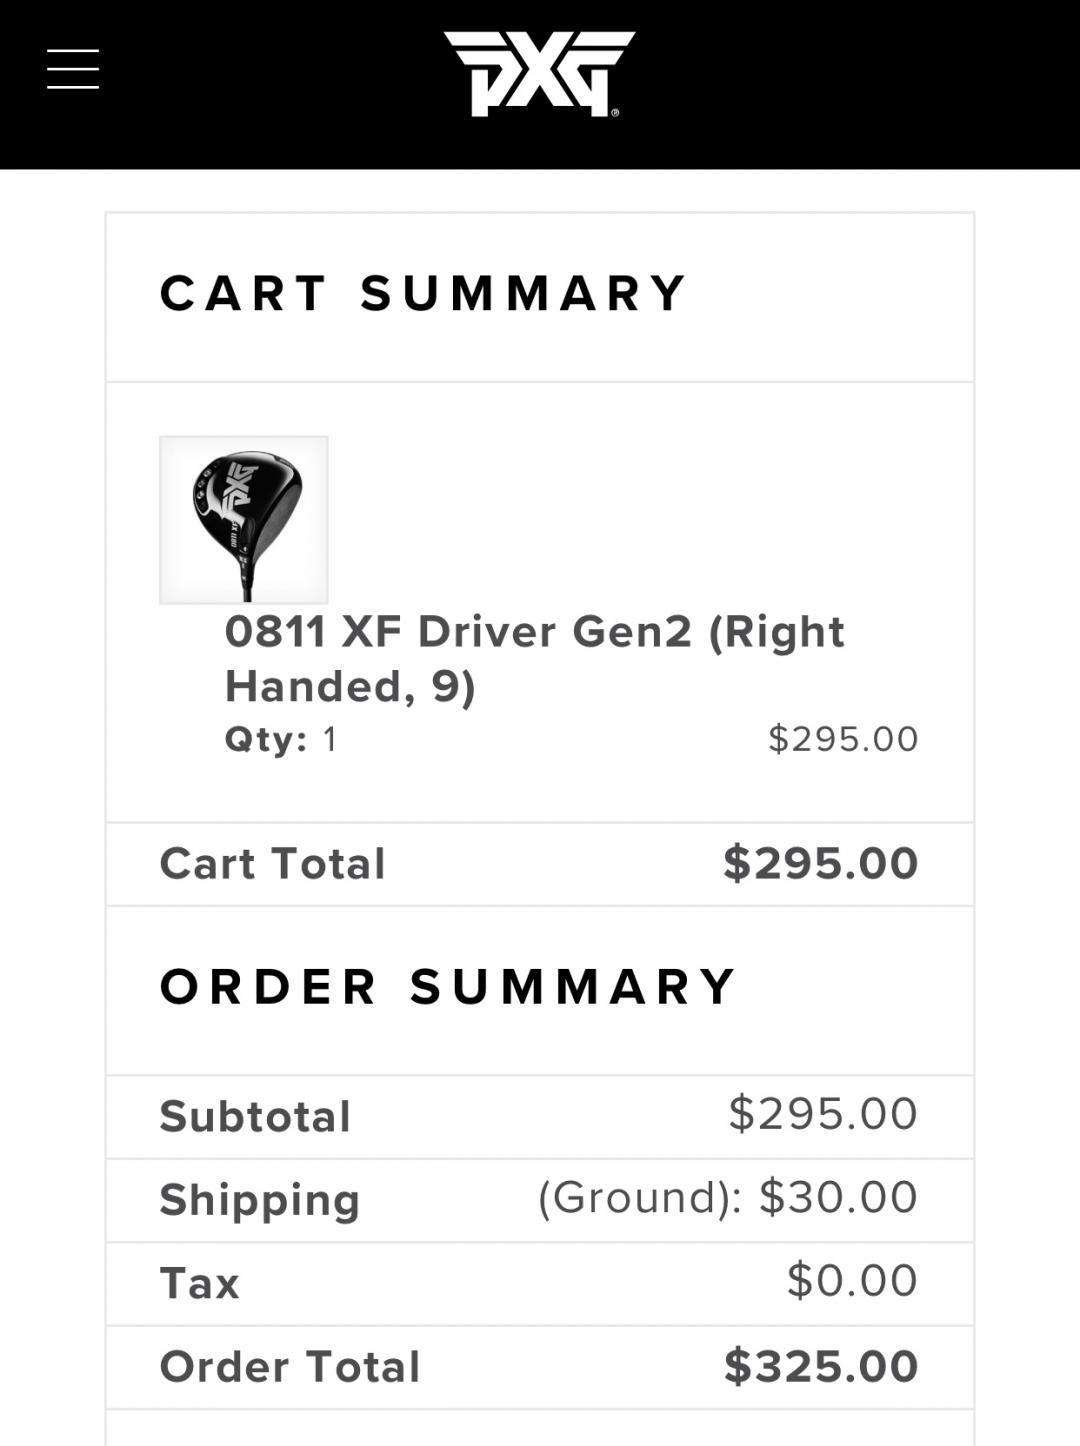The width and height of the screenshot is (1080, 1446).
Task: Click the Subtotal $295.00 amount
Action: (x=822, y=1114)
